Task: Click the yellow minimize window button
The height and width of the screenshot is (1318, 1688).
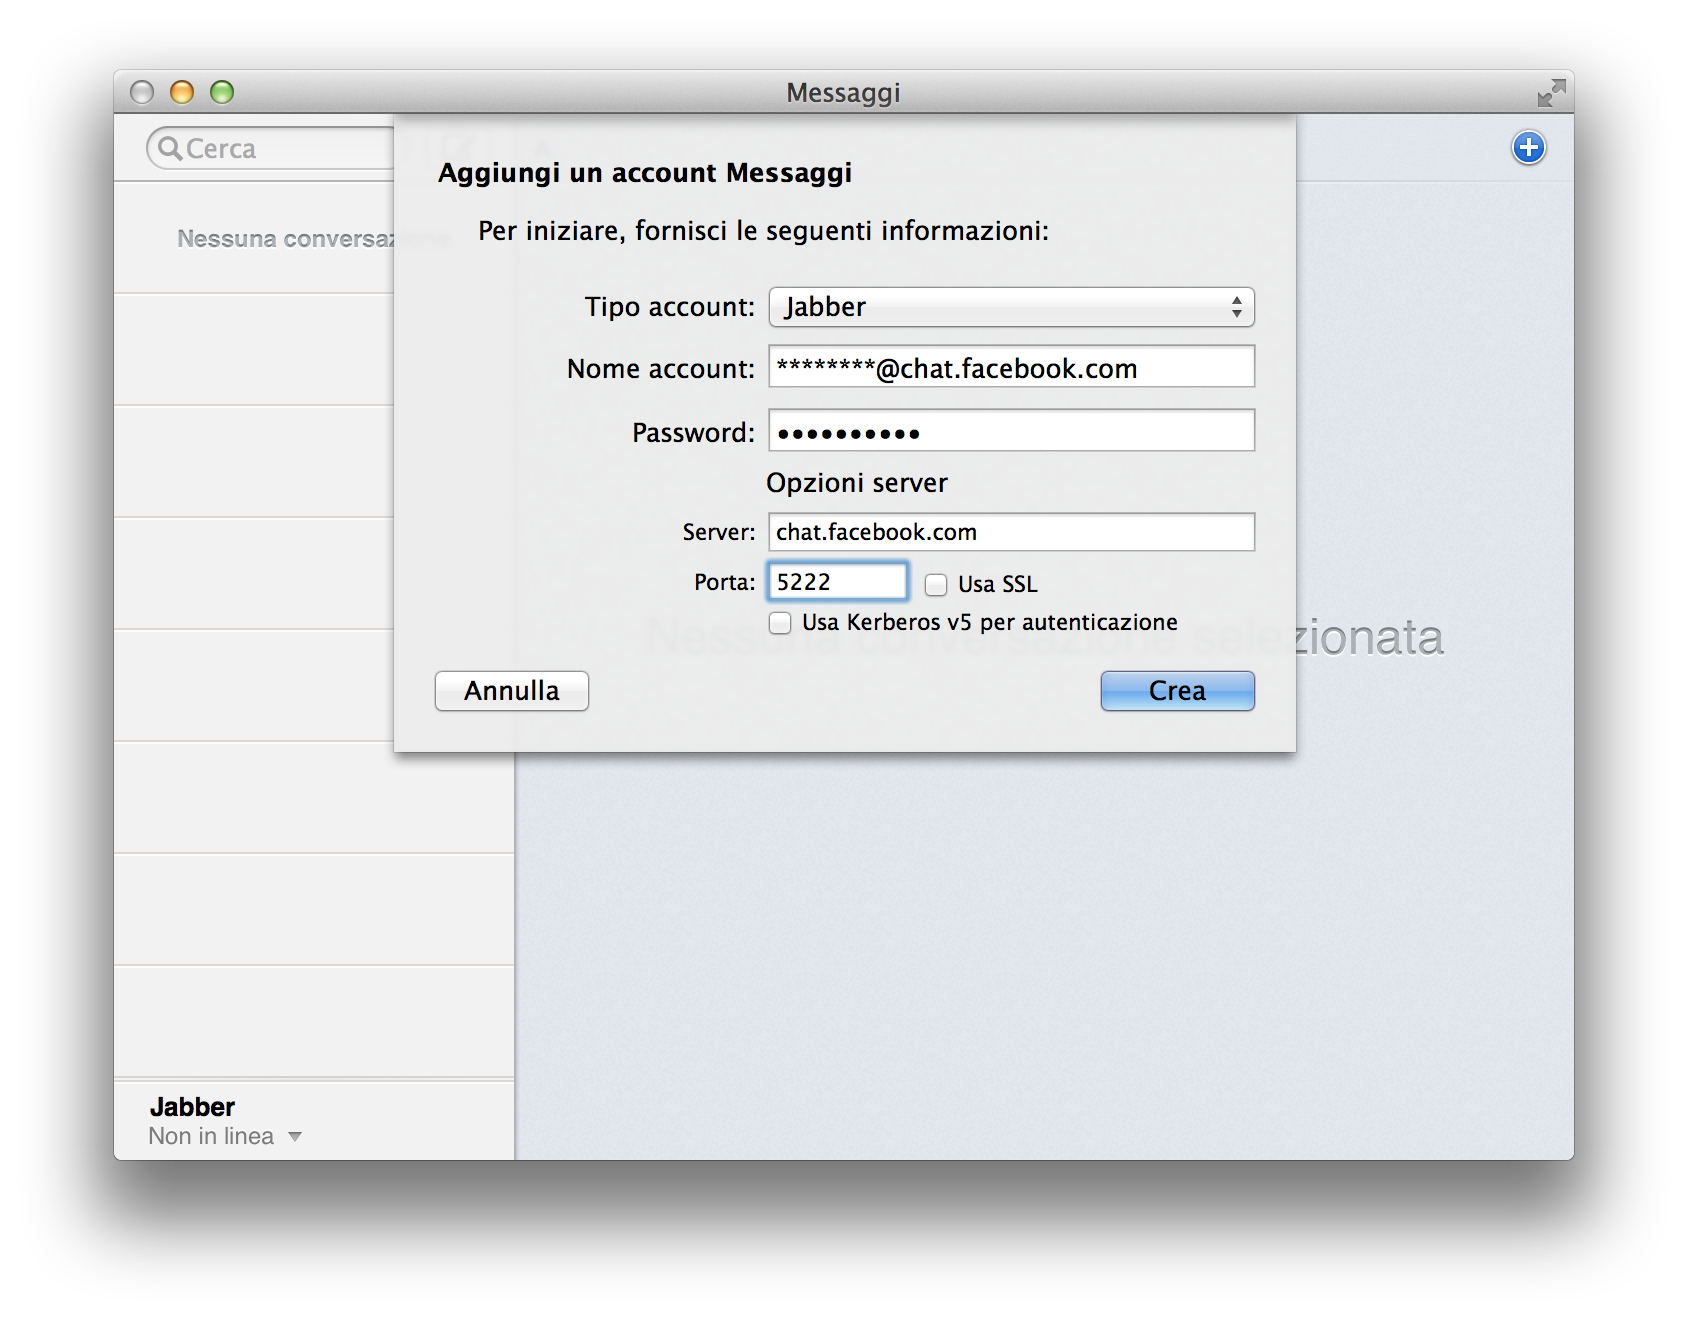Action: [182, 92]
